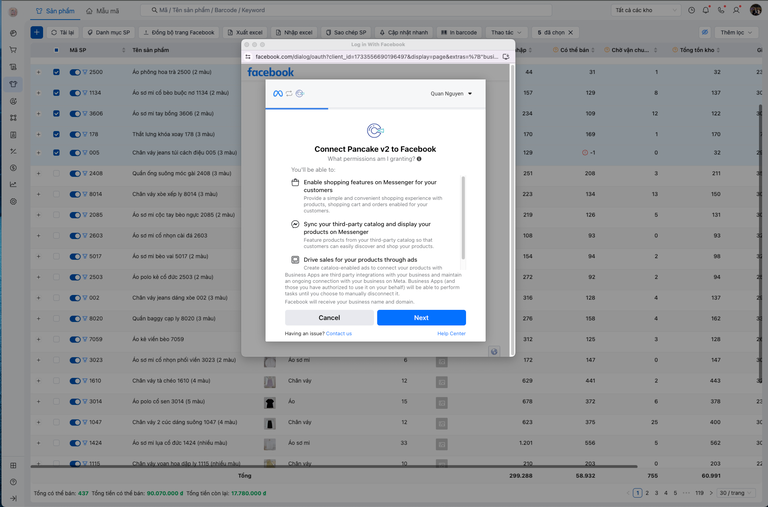
Task: Click the Pancake connect logo icon
Action: (x=375, y=131)
